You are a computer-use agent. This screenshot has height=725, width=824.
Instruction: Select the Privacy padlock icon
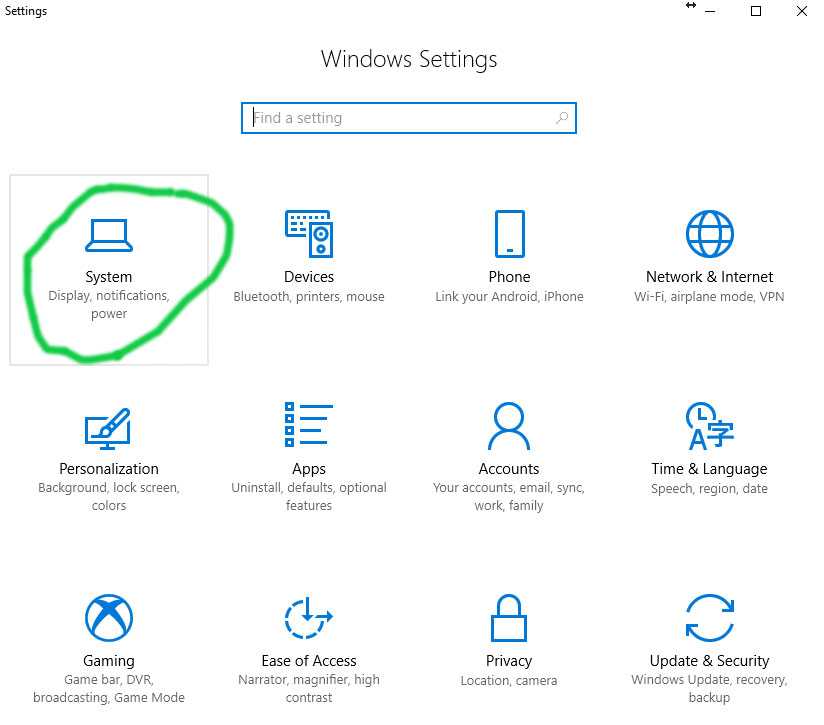point(509,618)
